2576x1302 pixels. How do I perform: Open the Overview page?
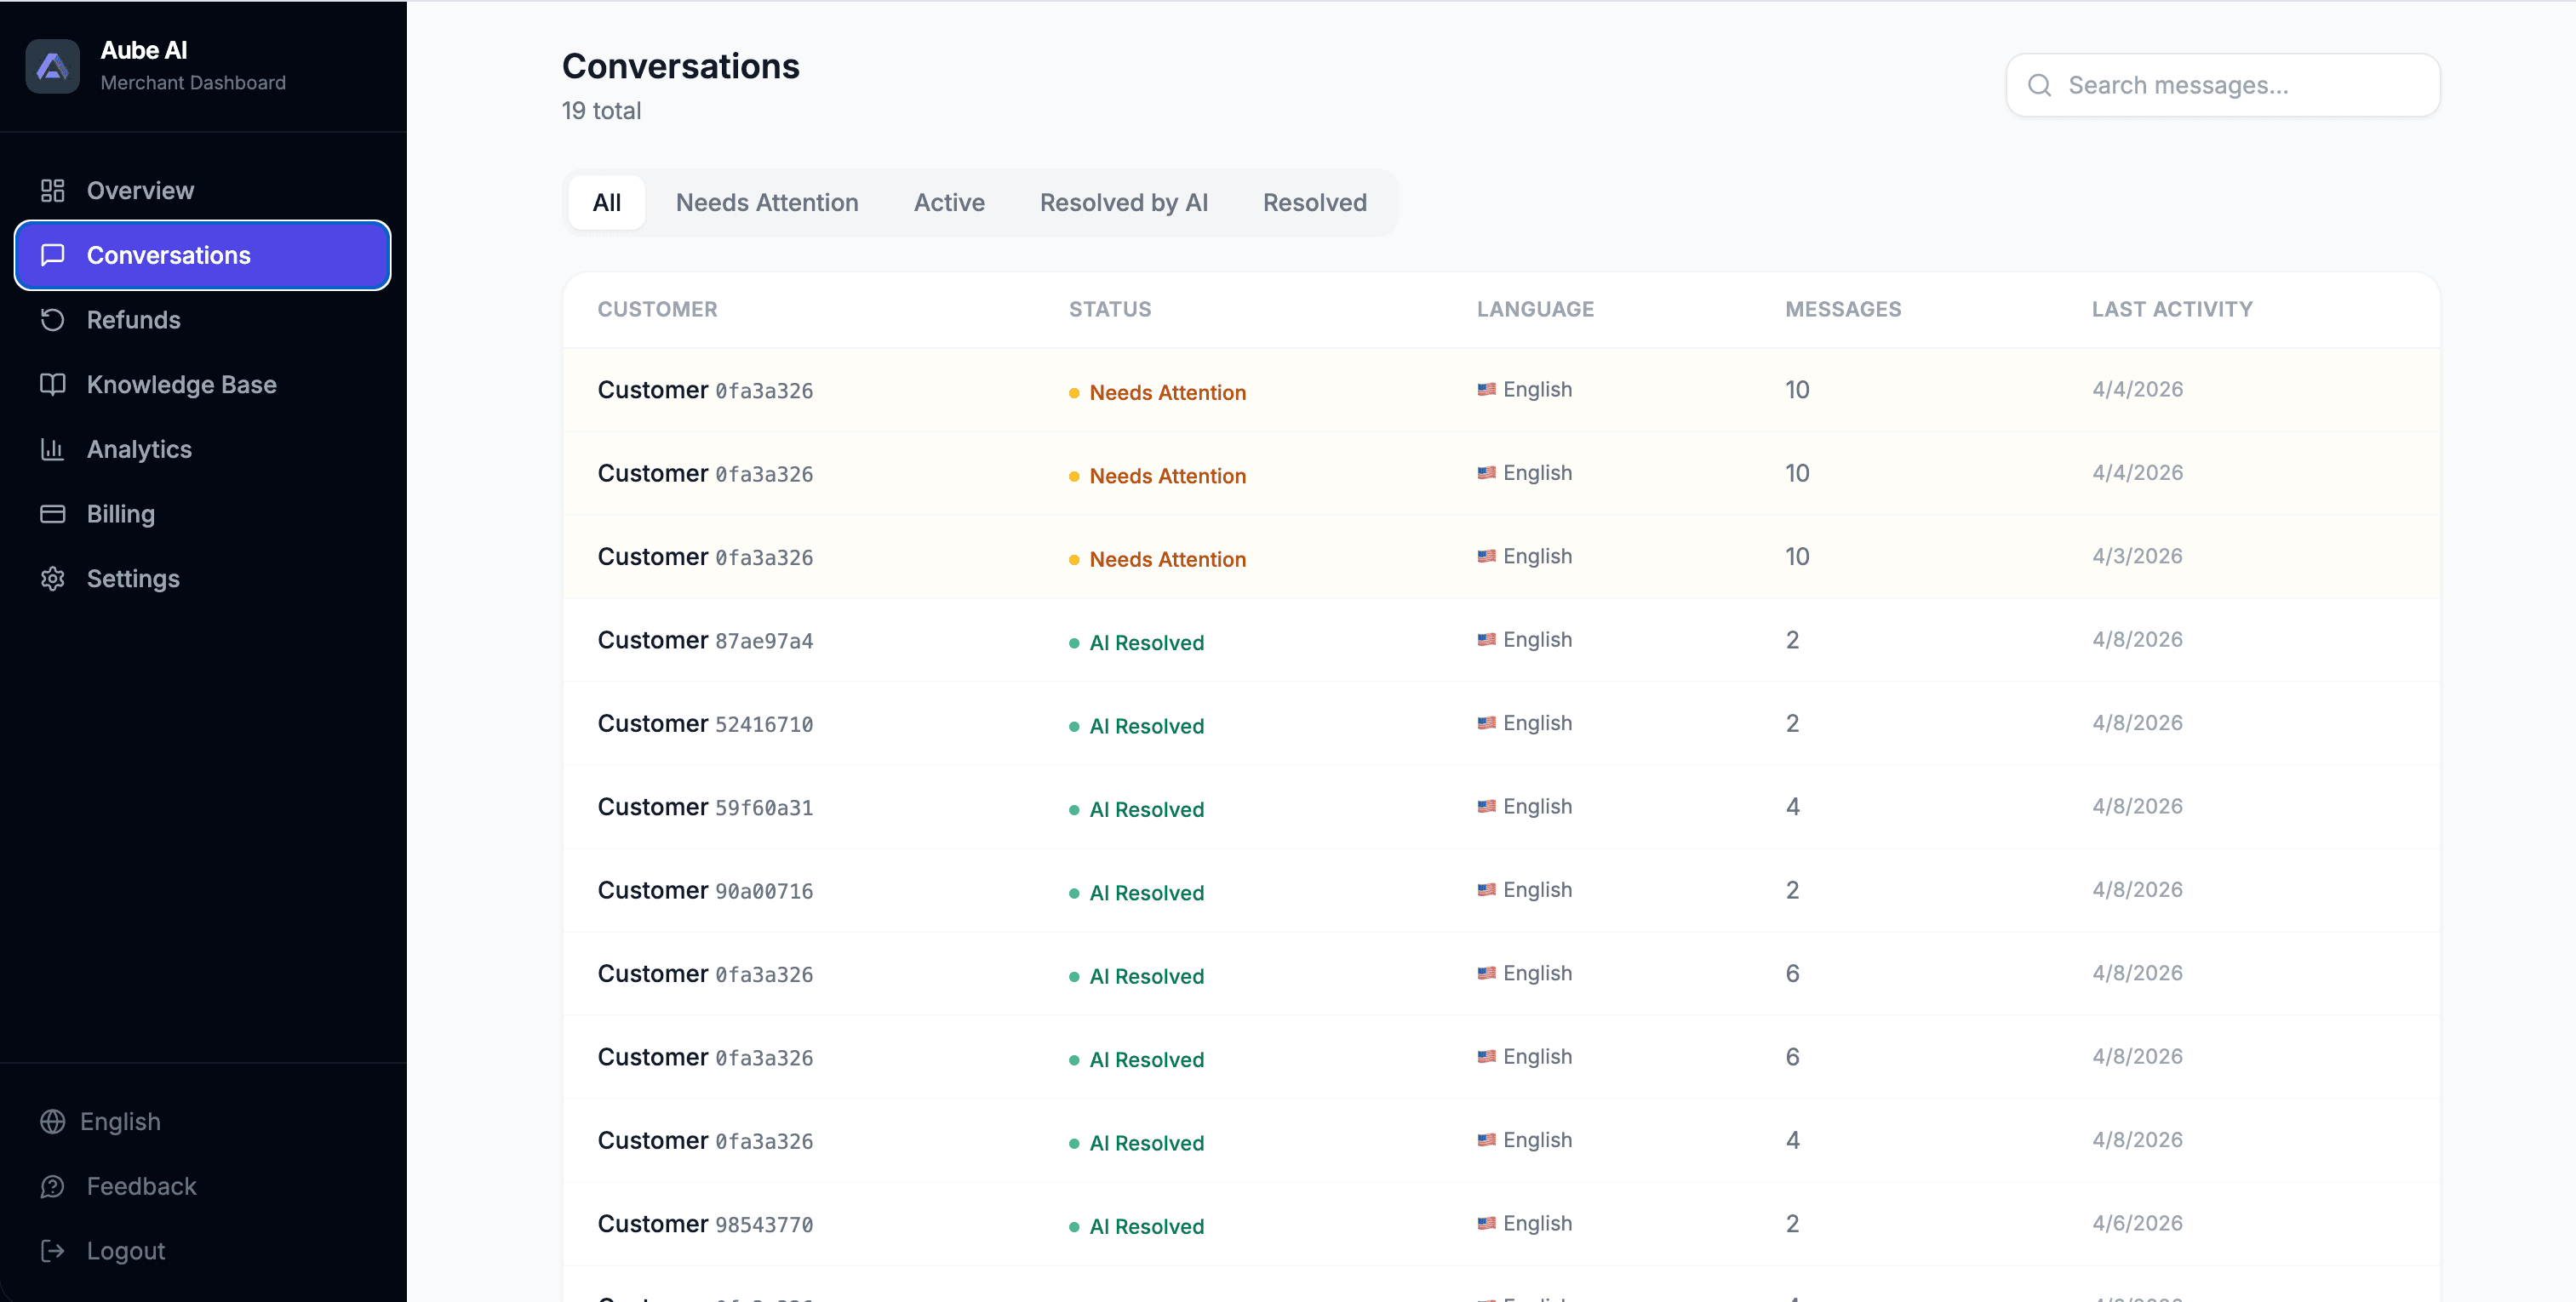point(203,190)
